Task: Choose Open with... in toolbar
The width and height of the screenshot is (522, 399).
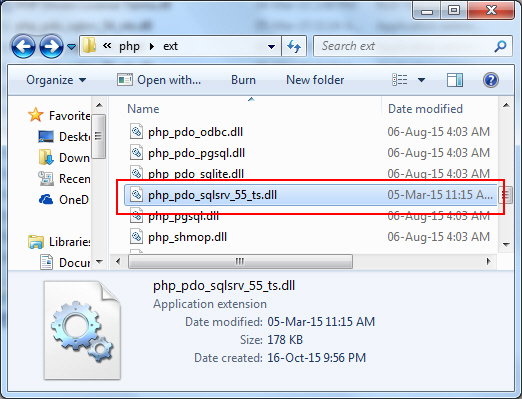Action: coord(169,80)
